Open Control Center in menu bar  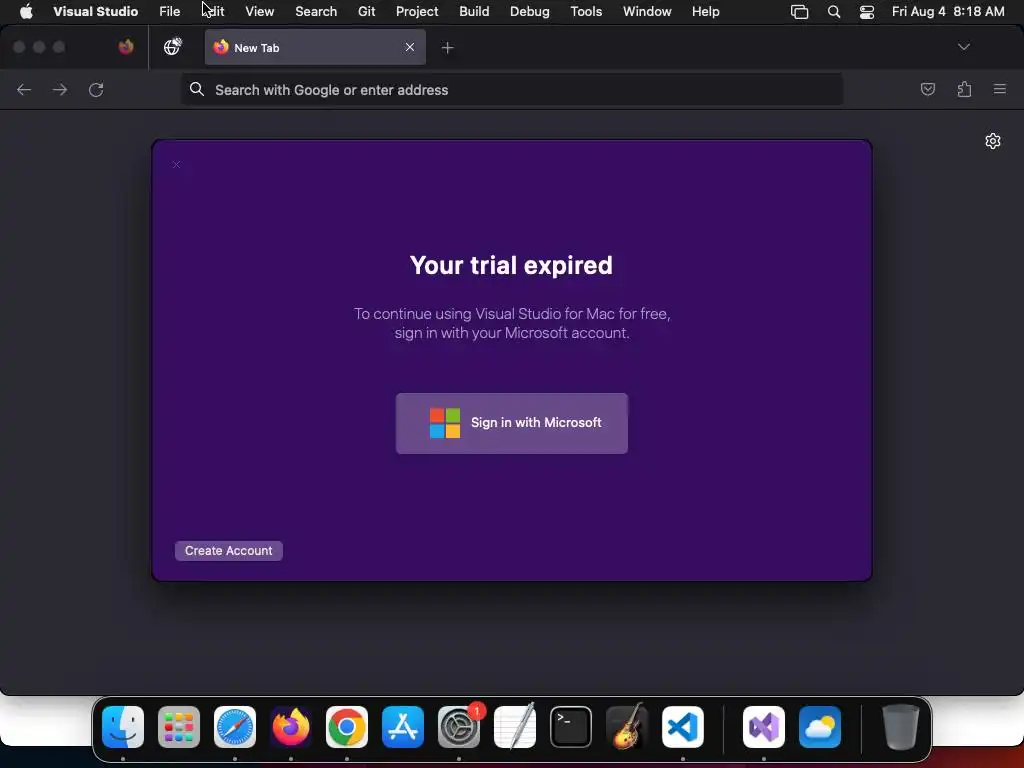867,11
